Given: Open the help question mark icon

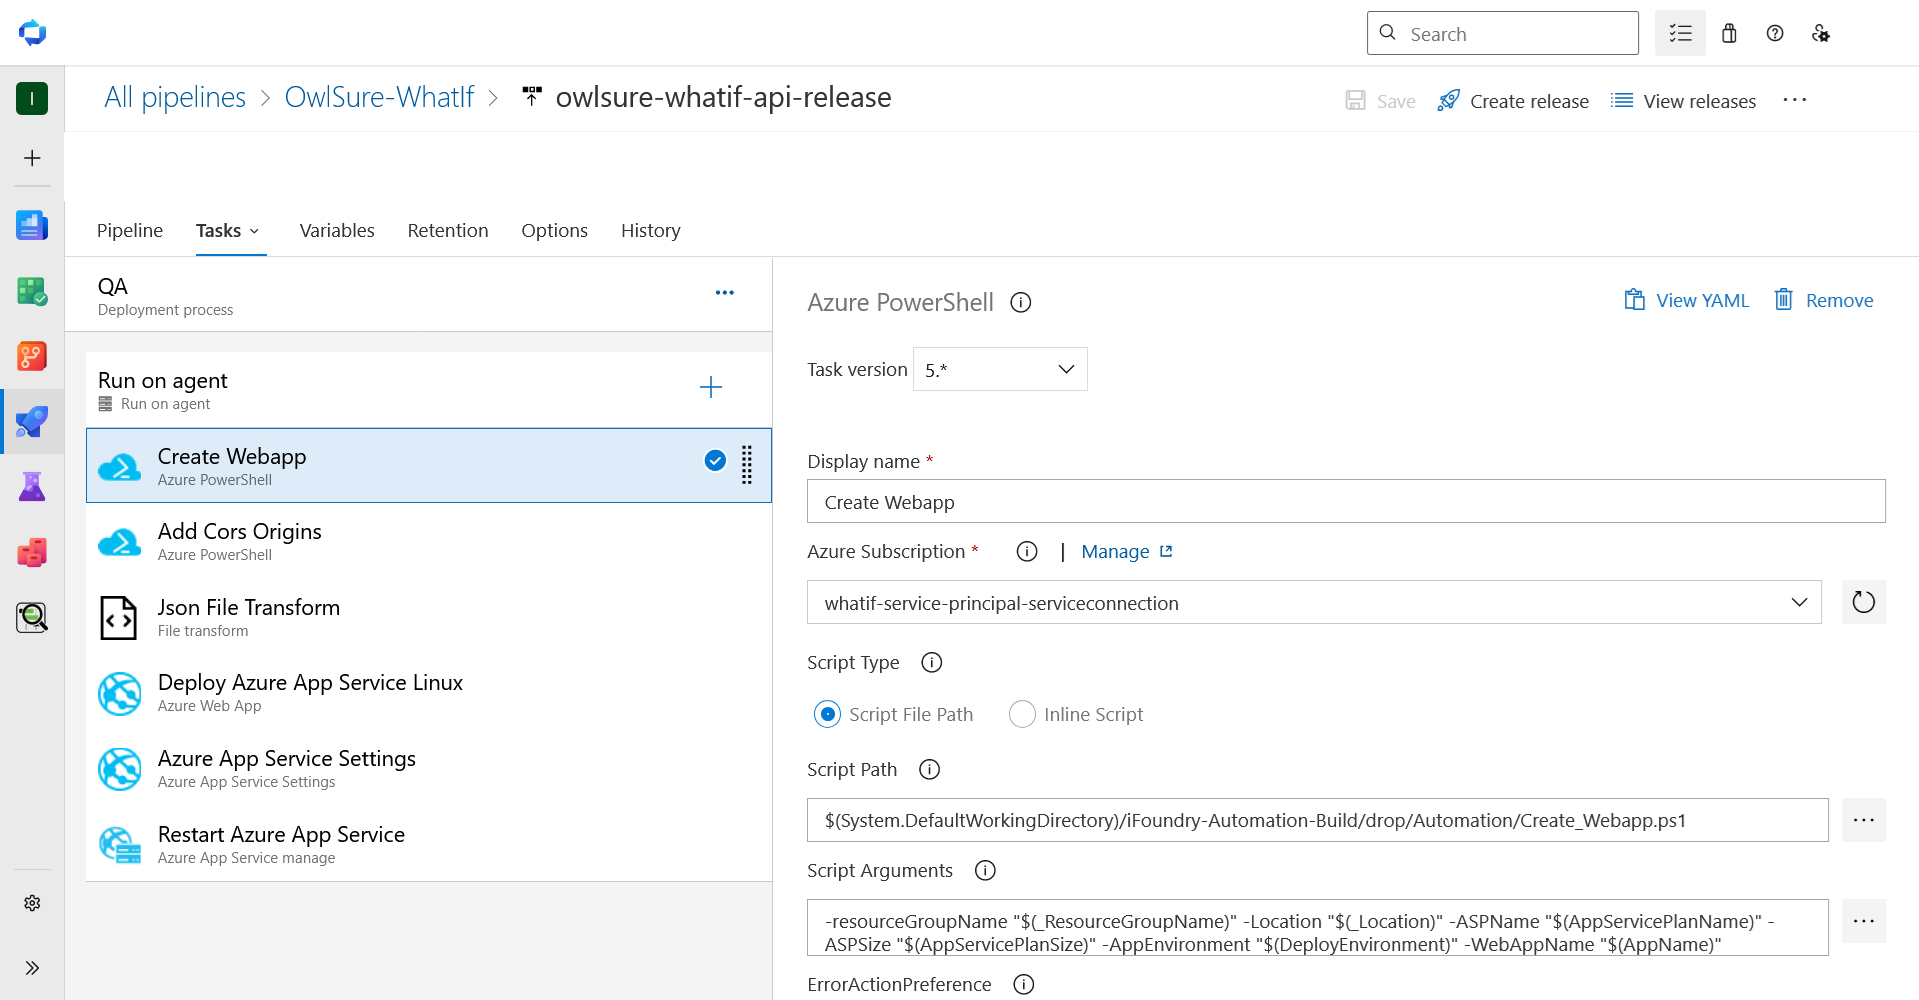Looking at the screenshot, I should click(x=1775, y=33).
